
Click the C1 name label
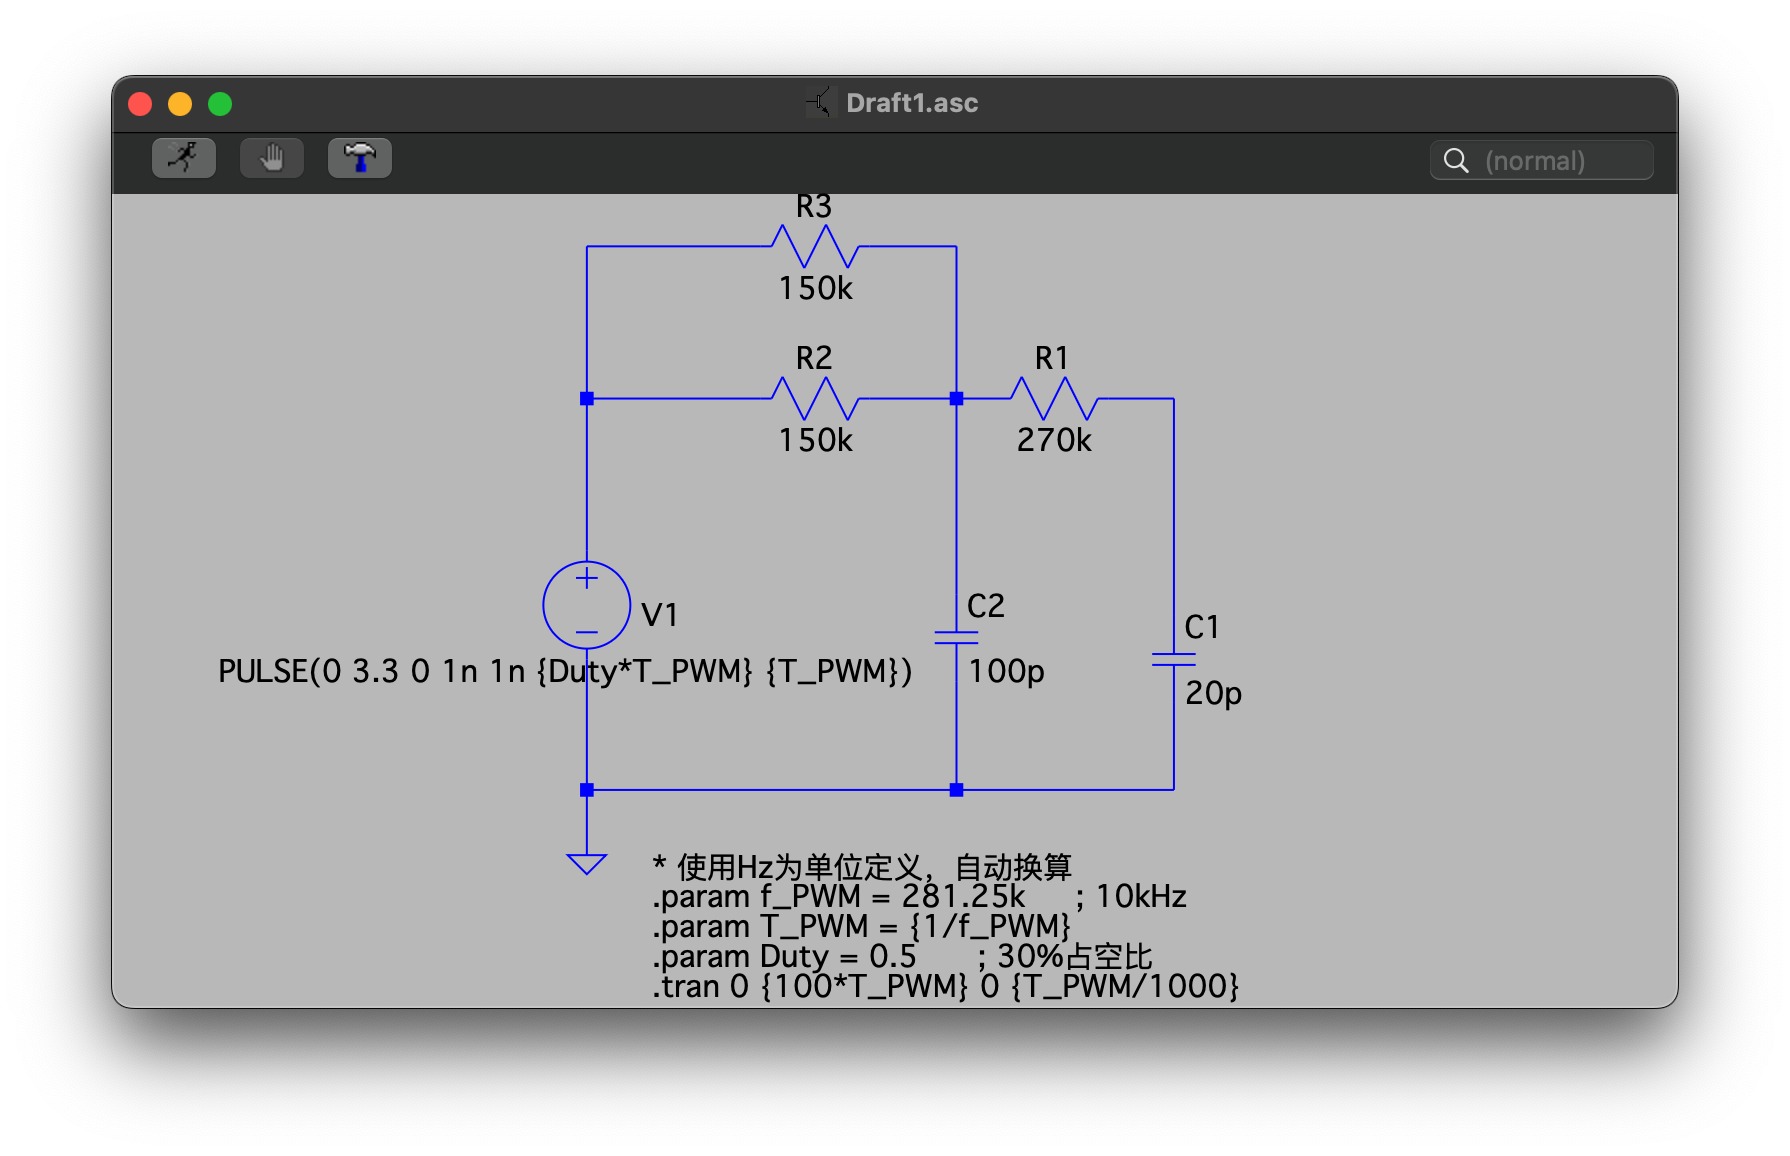(x=1202, y=628)
